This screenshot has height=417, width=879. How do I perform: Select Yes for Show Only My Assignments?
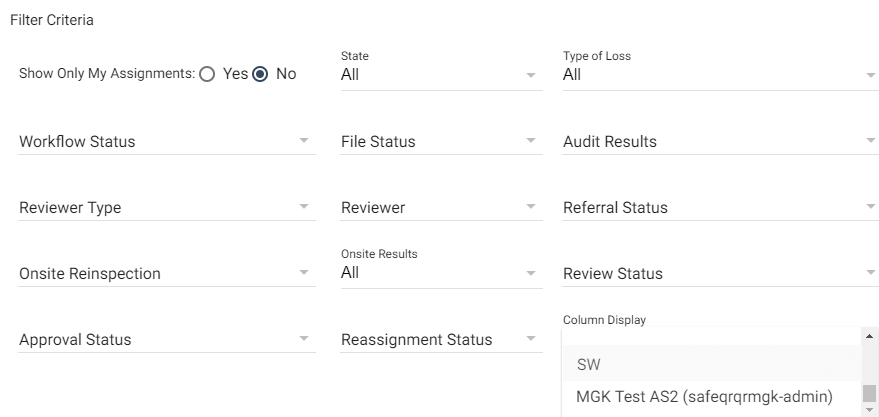[208, 74]
